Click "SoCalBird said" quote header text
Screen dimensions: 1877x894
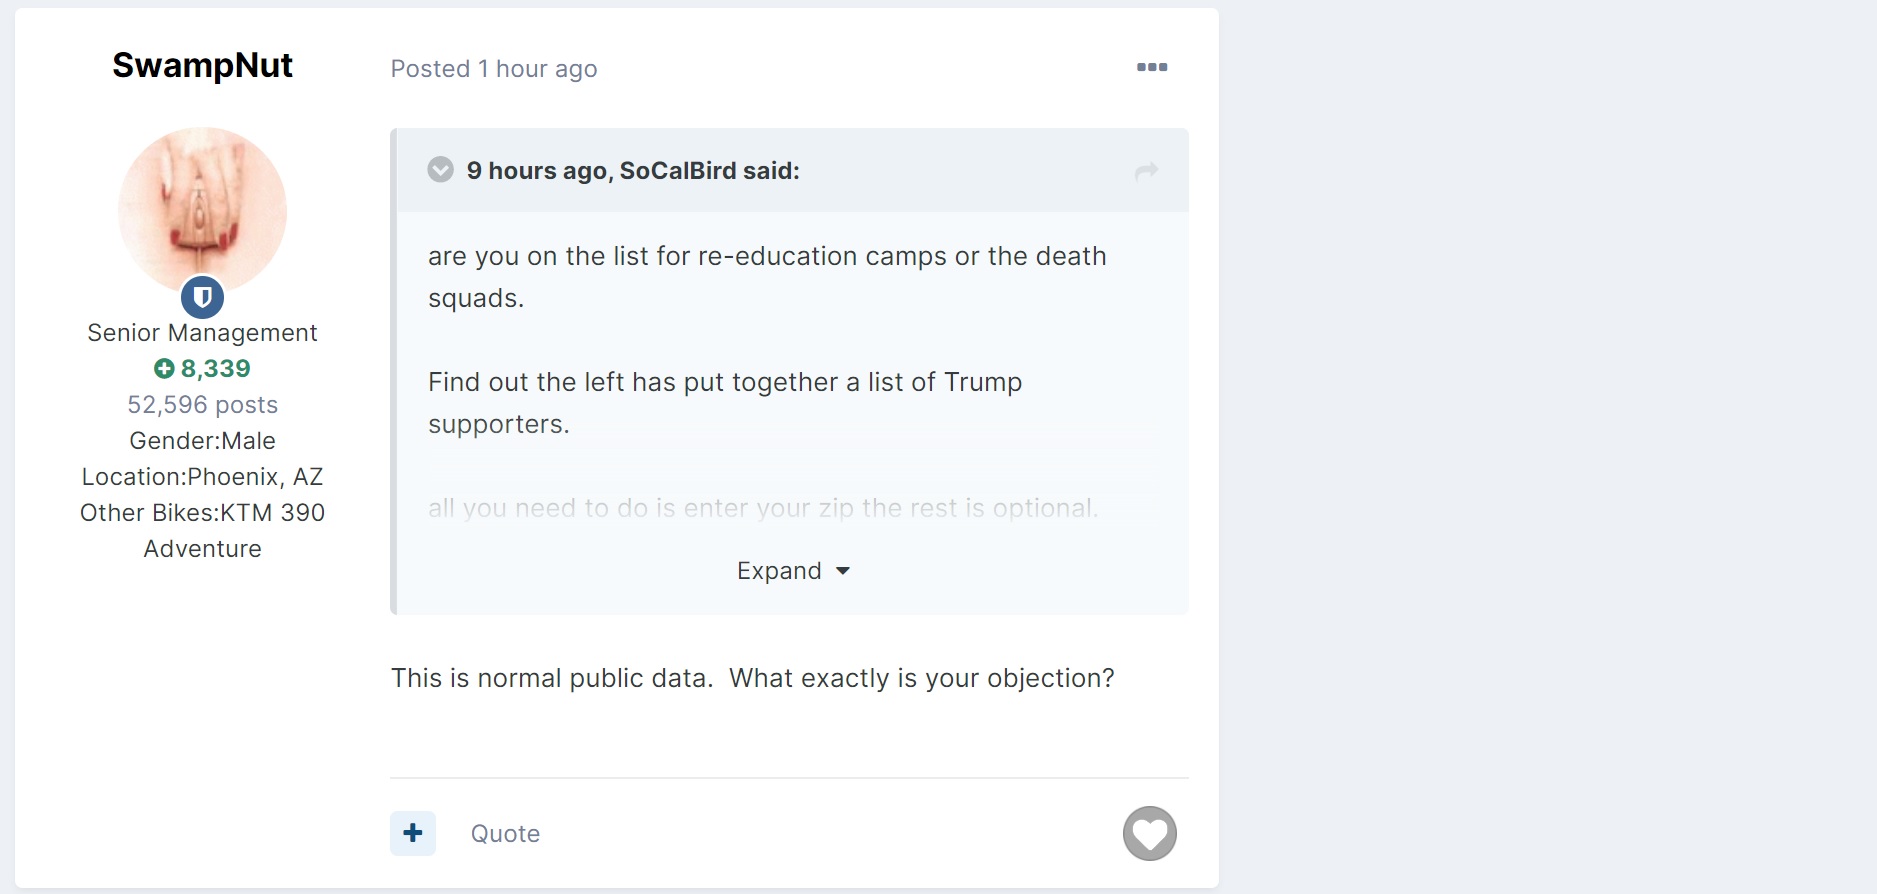(x=633, y=171)
